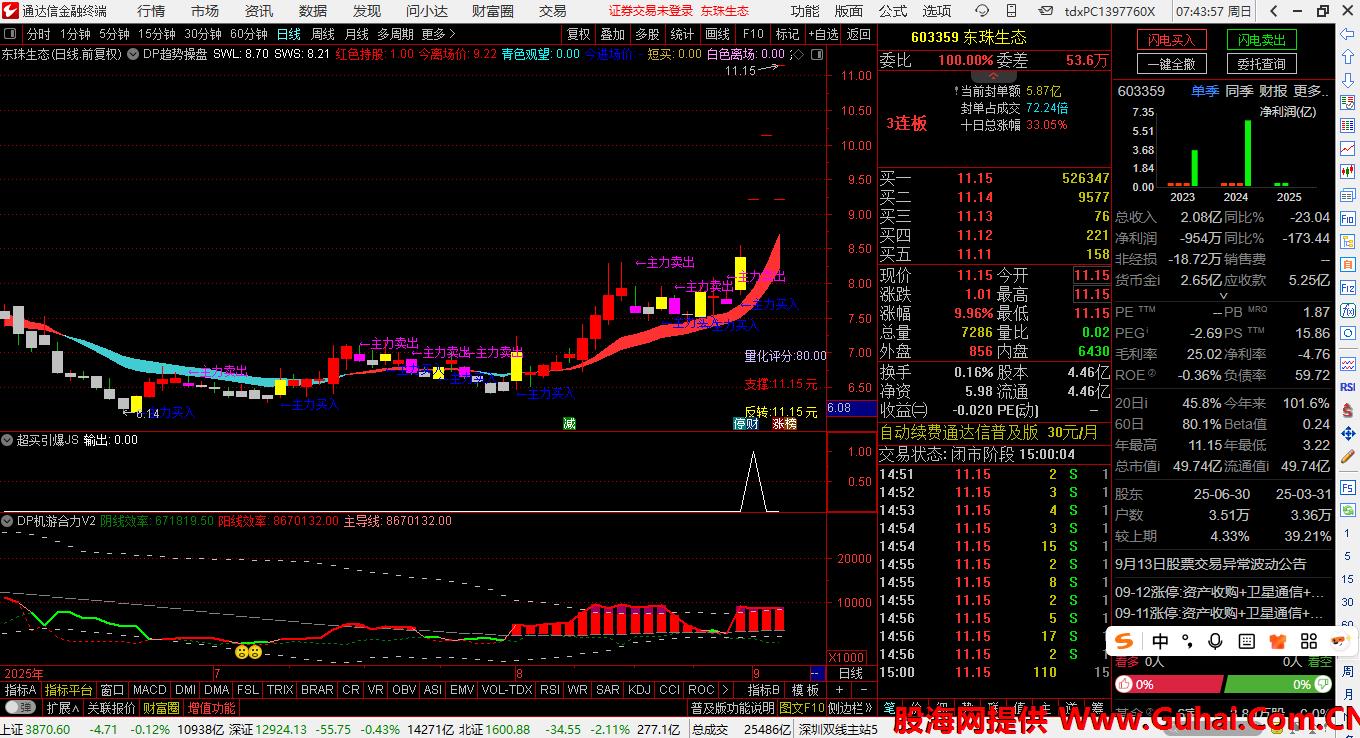1360x738 pixels.
Task: Expand more indicators arrow after ROC
Action: click(x=725, y=690)
